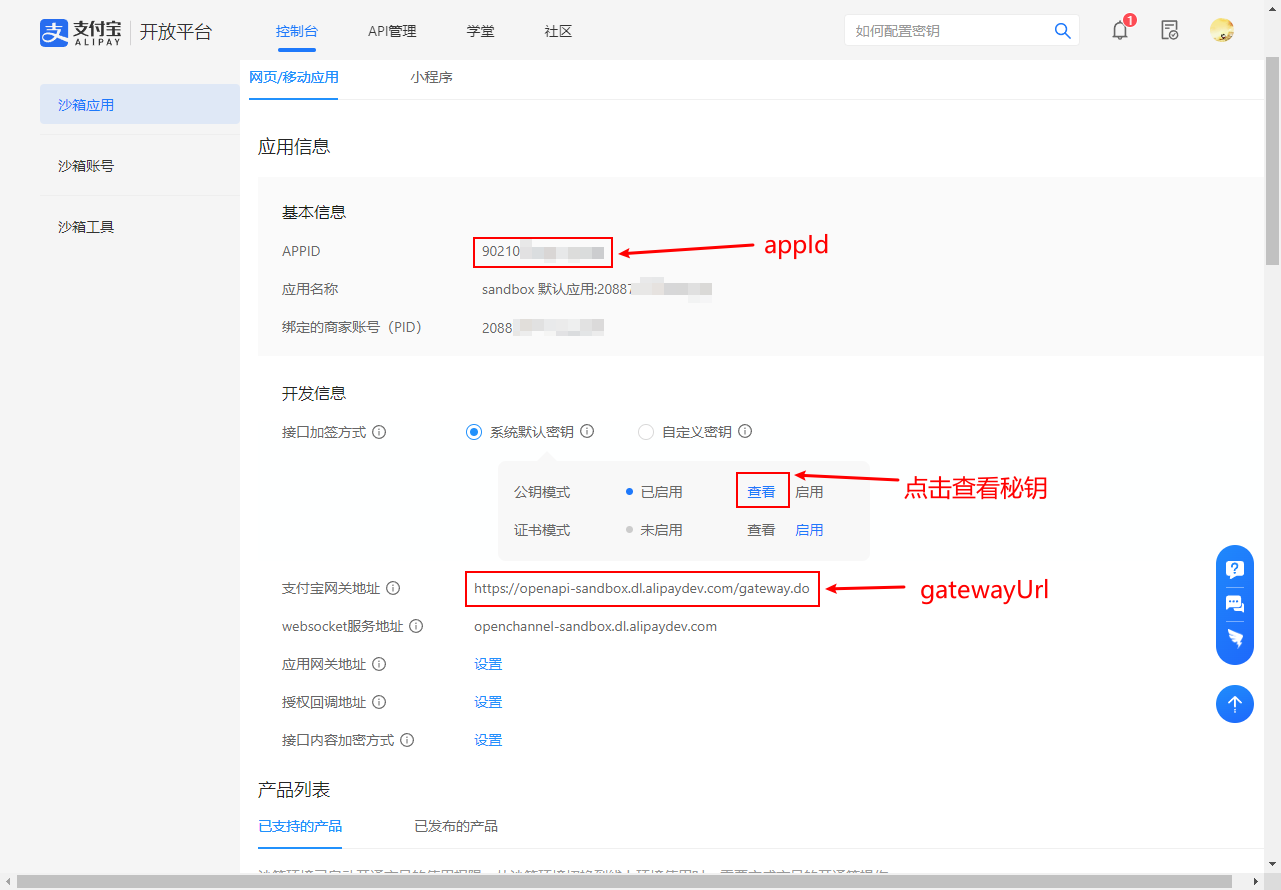The width and height of the screenshot is (1281, 890).
Task: Click info icon next to 系统默认密钥
Action: click(587, 432)
